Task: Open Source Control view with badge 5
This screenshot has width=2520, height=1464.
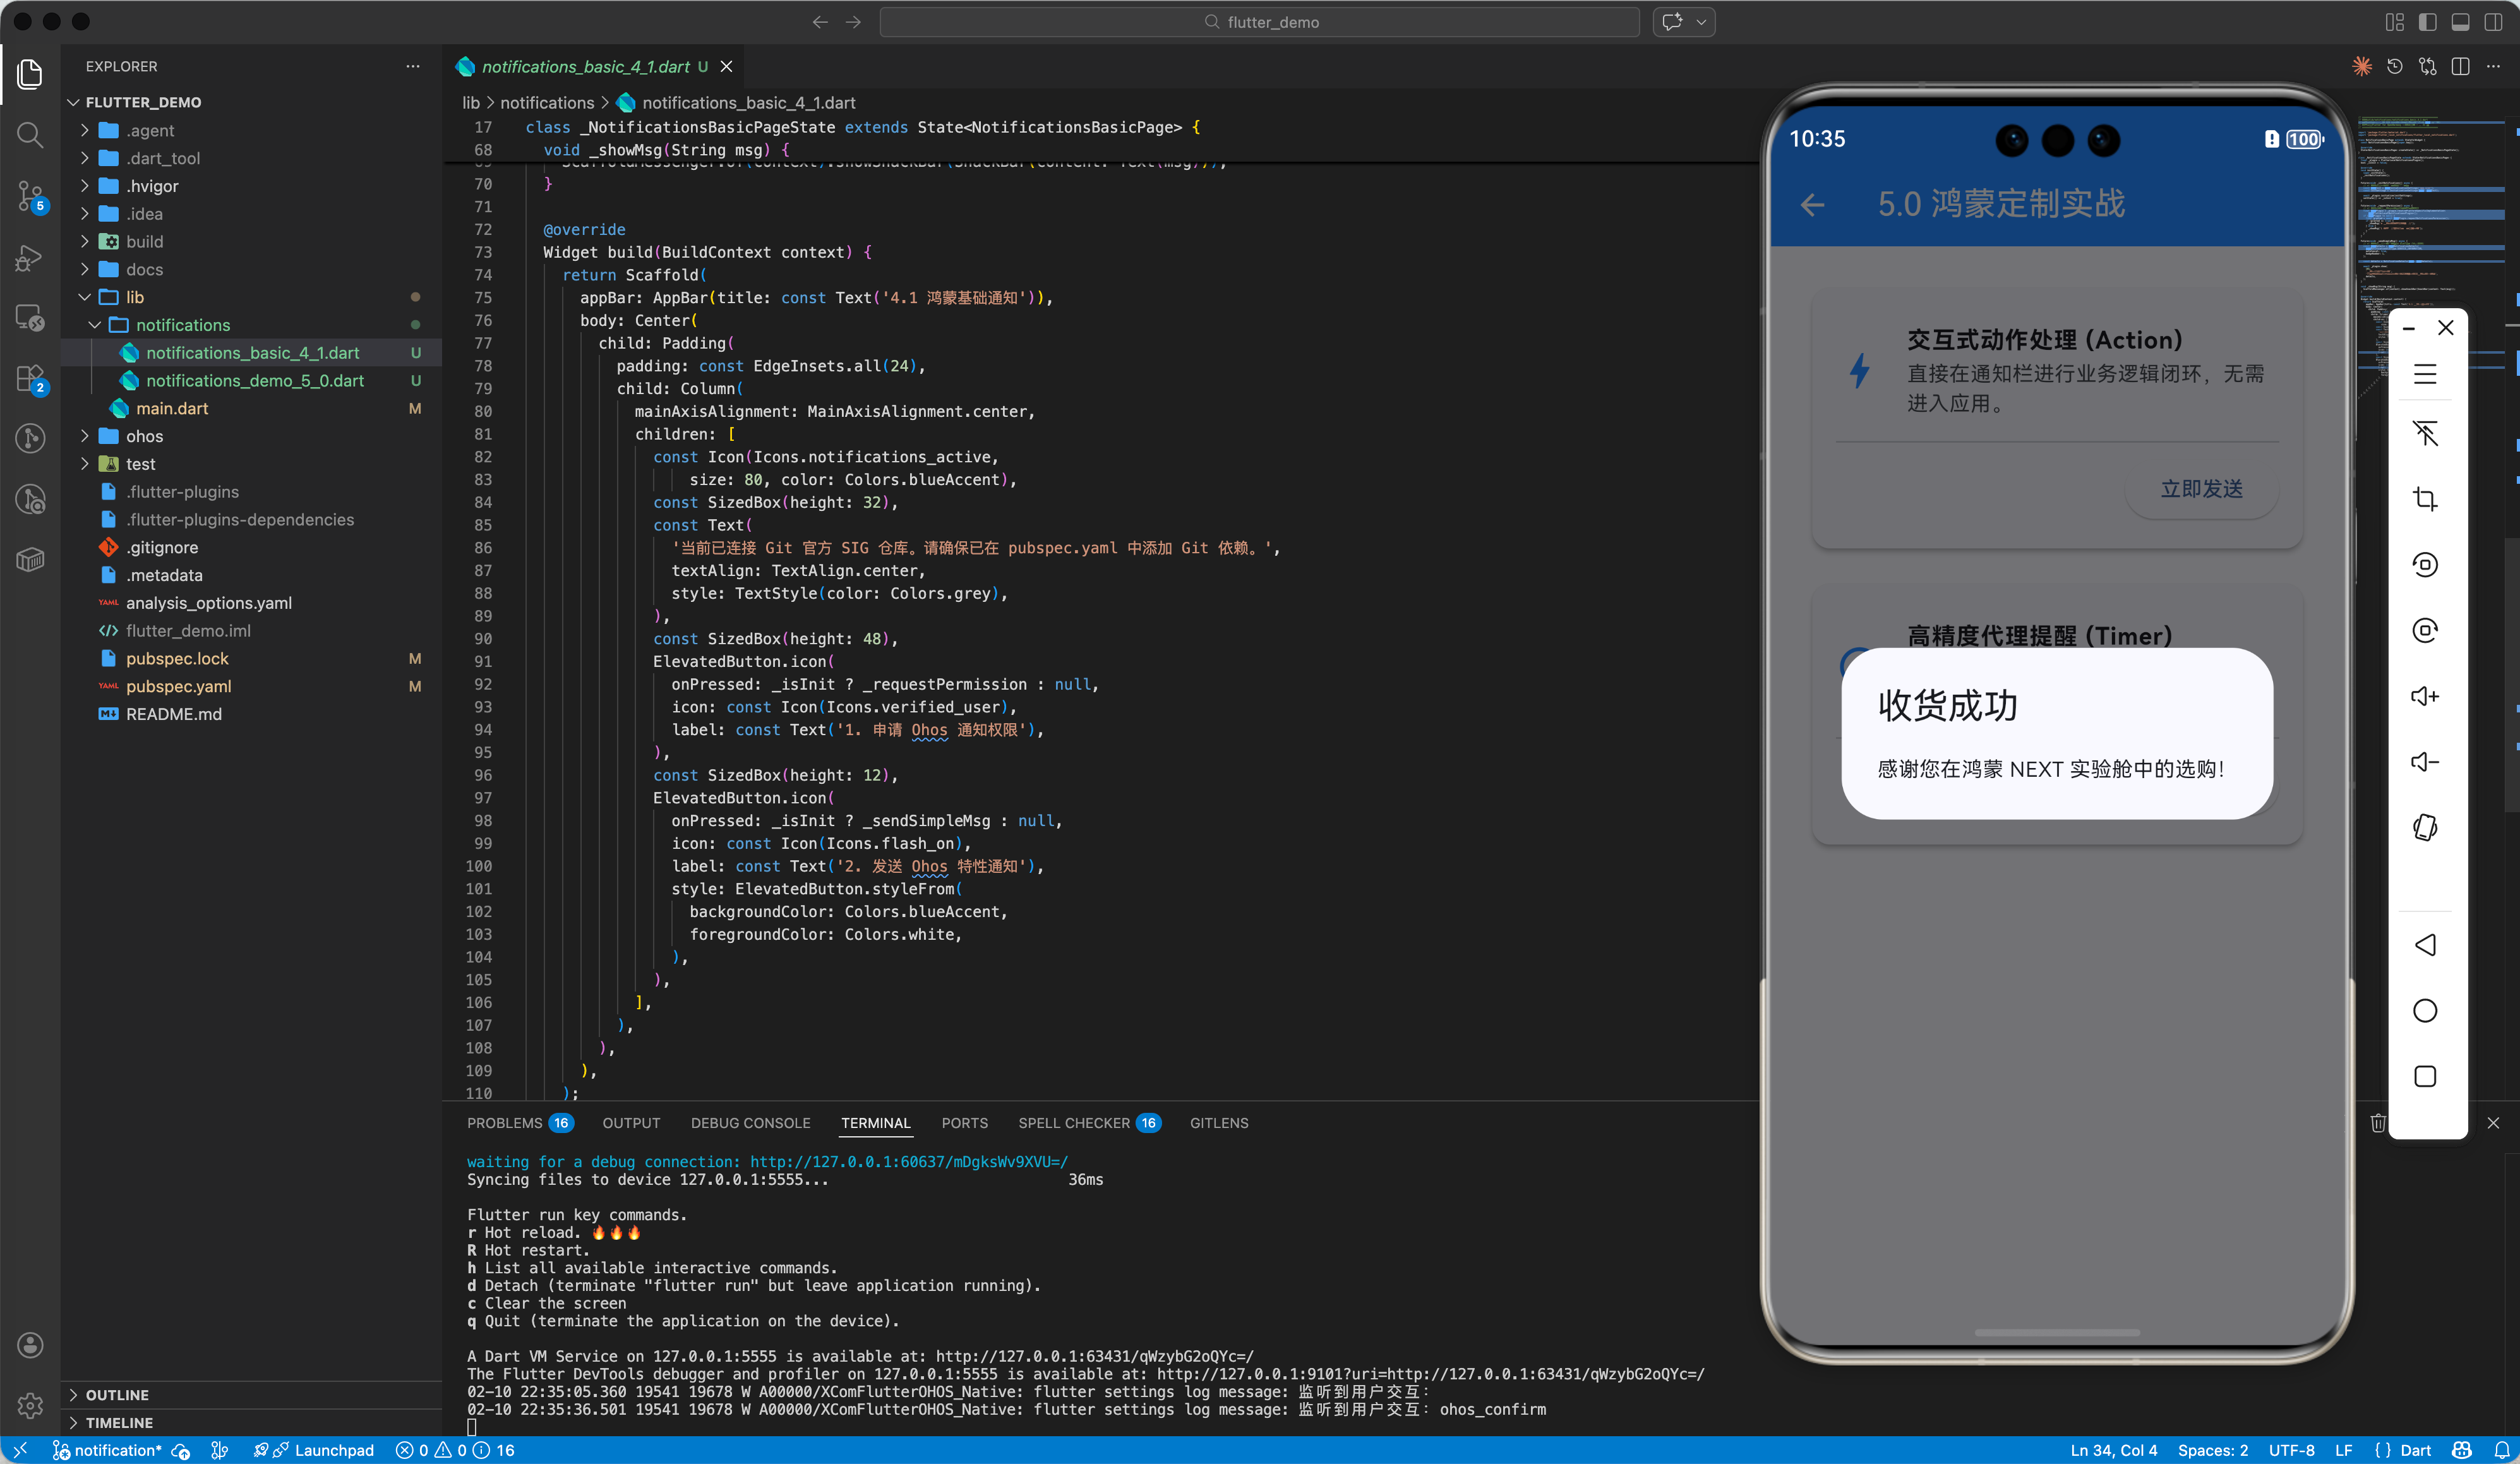Action: pyautogui.click(x=30, y=196)
